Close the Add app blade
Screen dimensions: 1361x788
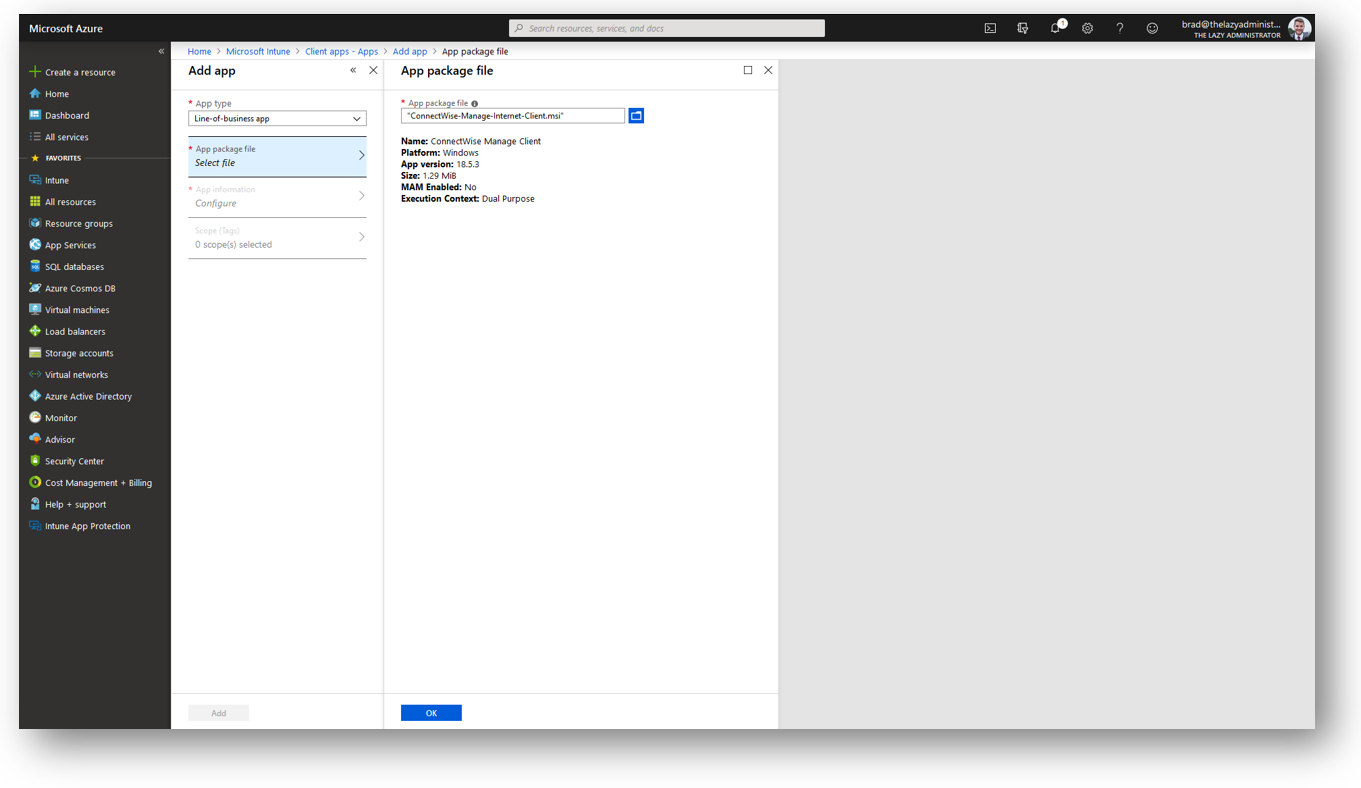(x=373, y=70)
